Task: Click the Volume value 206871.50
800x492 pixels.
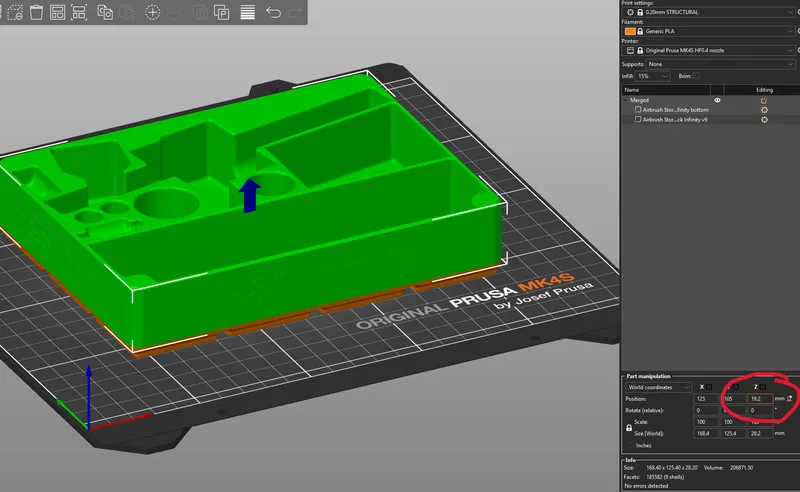Action: [x=741, y=468]
